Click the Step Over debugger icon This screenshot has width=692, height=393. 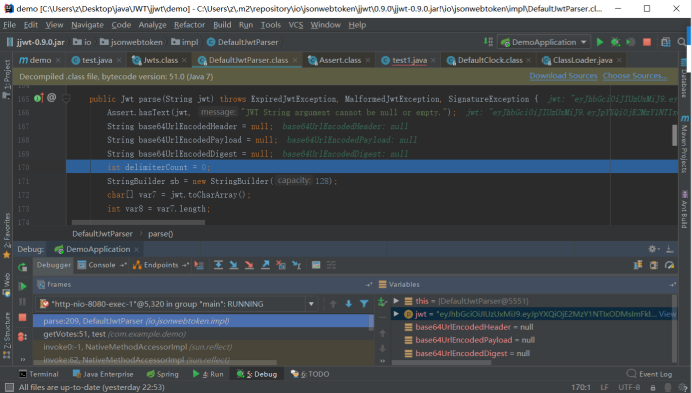pos(218,265)
